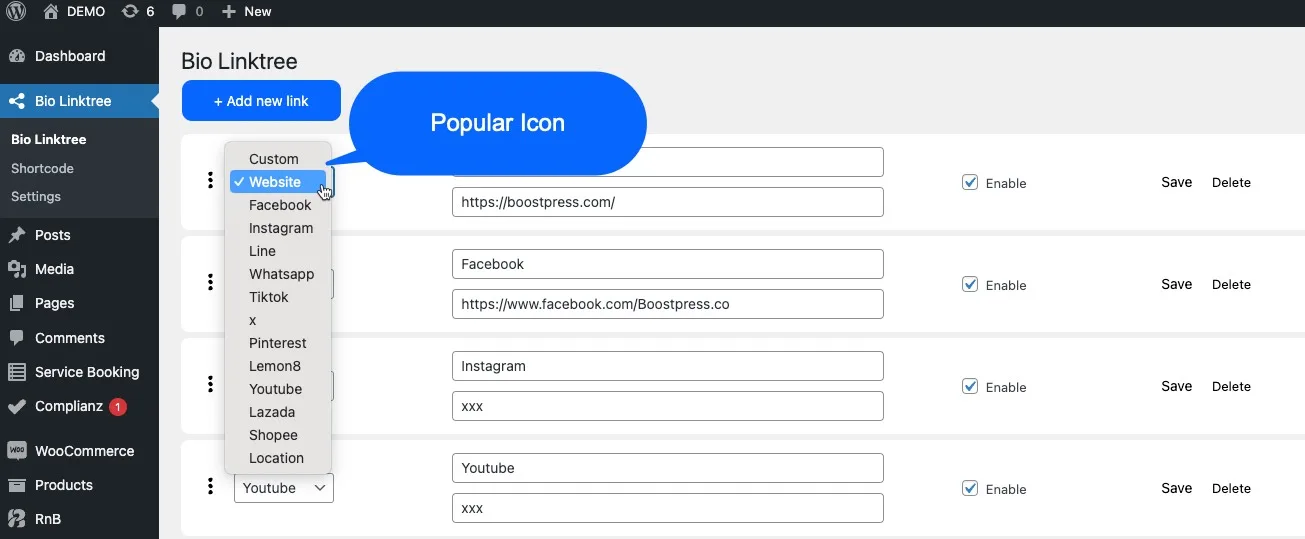
Task: Delete the Instagram link row
Action: point(1231,386)
